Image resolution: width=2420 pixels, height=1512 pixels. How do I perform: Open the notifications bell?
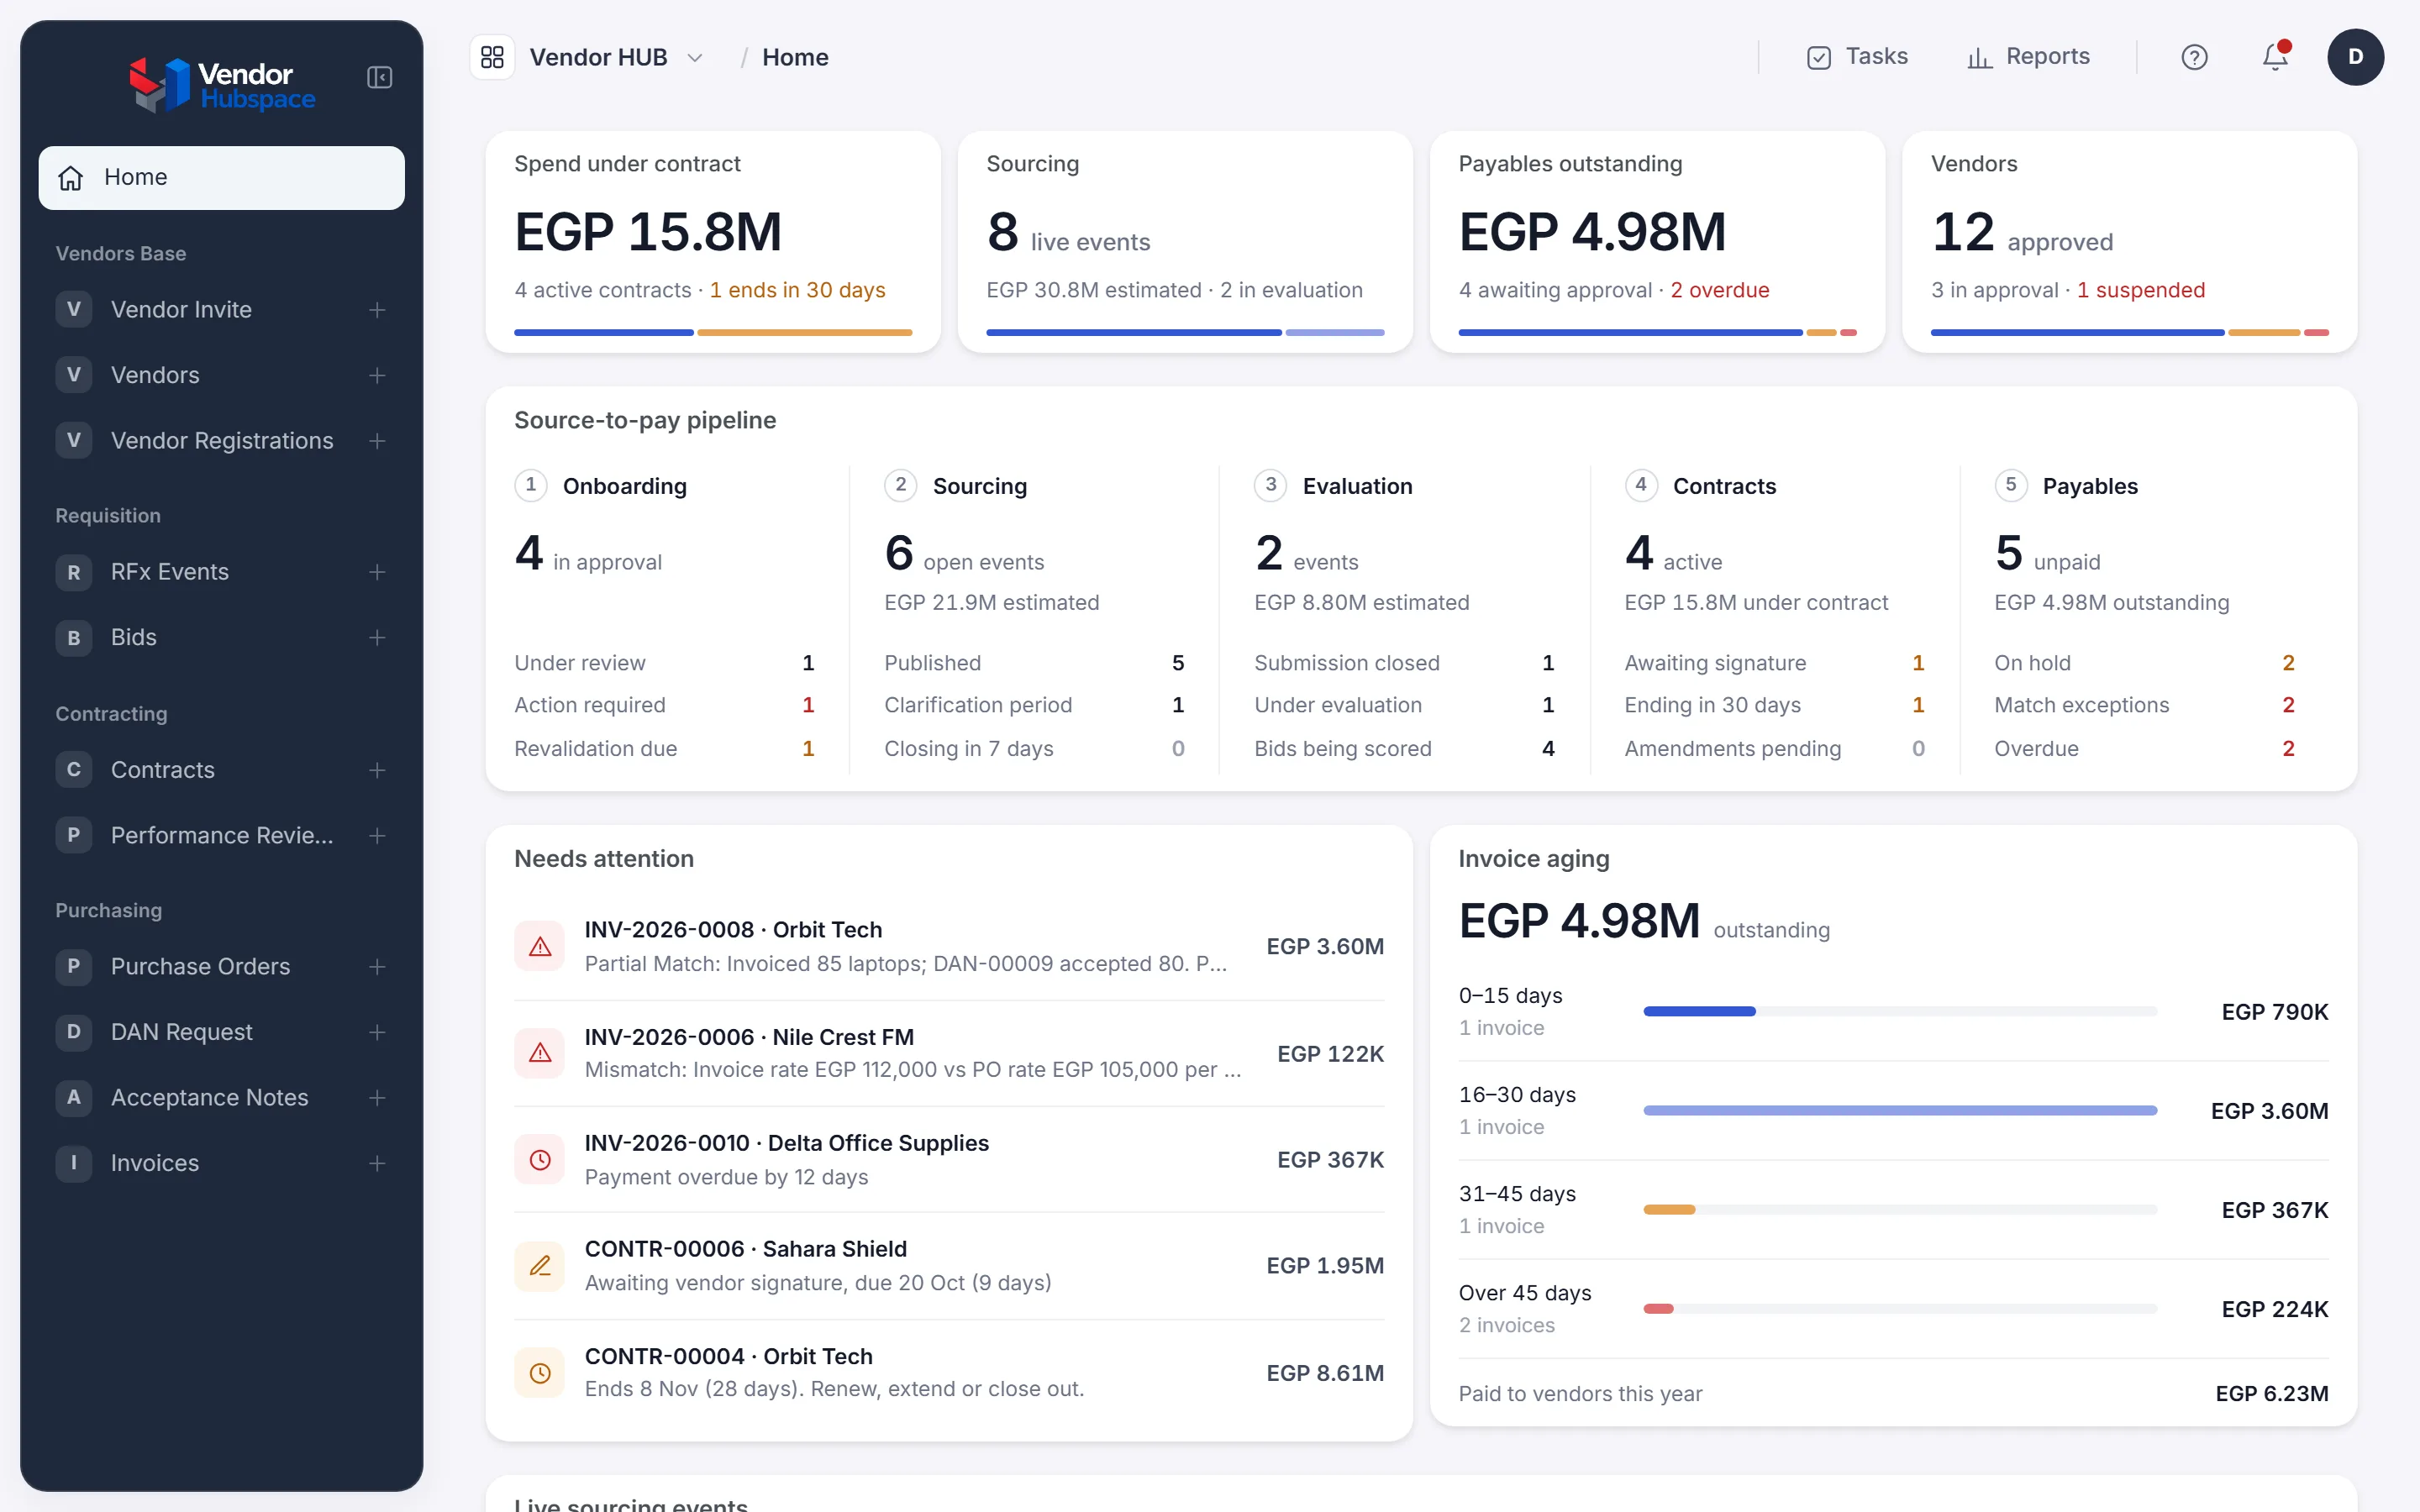(2275, 57)
